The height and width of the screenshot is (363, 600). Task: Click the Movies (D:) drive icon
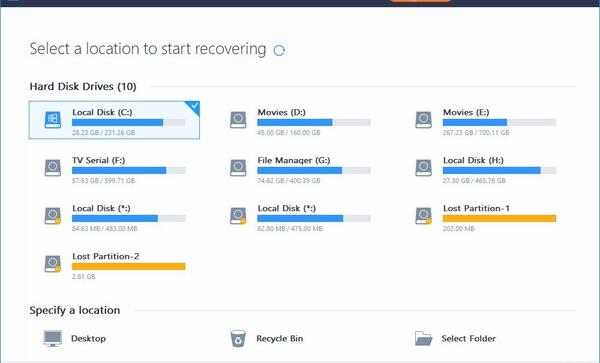coord(238,120)
